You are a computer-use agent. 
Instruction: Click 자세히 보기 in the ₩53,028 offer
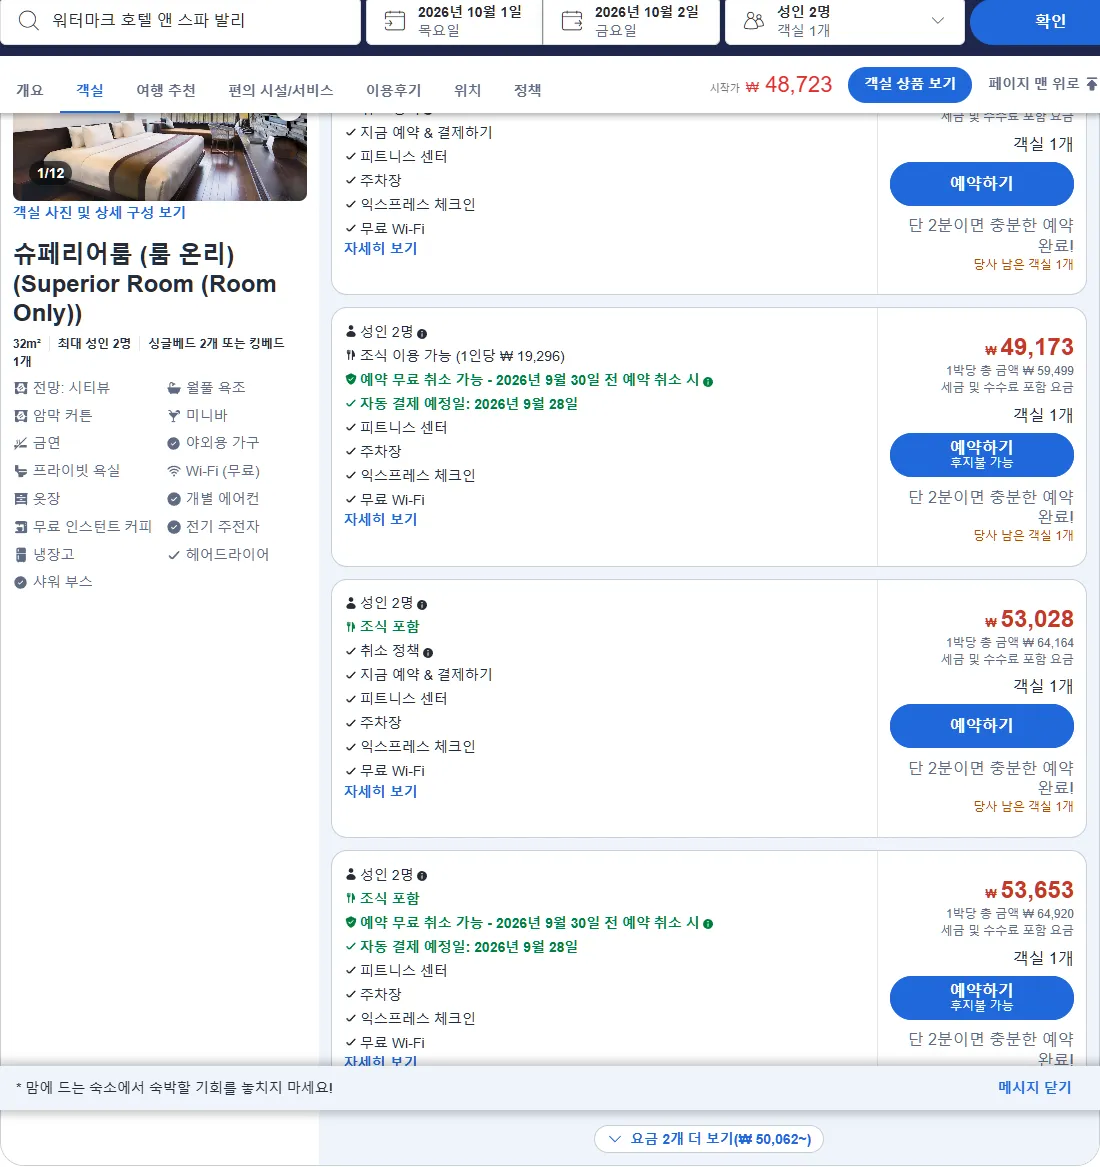(x=380, y=791)
